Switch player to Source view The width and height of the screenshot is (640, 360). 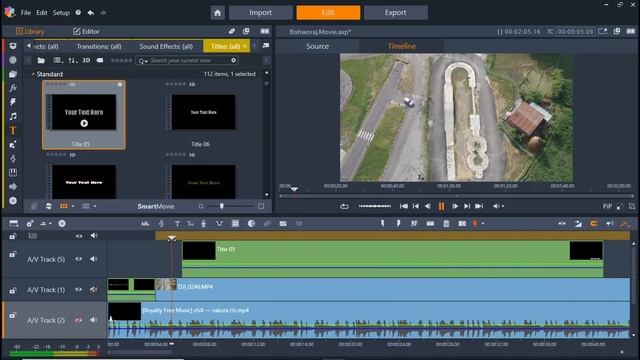[x=317, y=46]
